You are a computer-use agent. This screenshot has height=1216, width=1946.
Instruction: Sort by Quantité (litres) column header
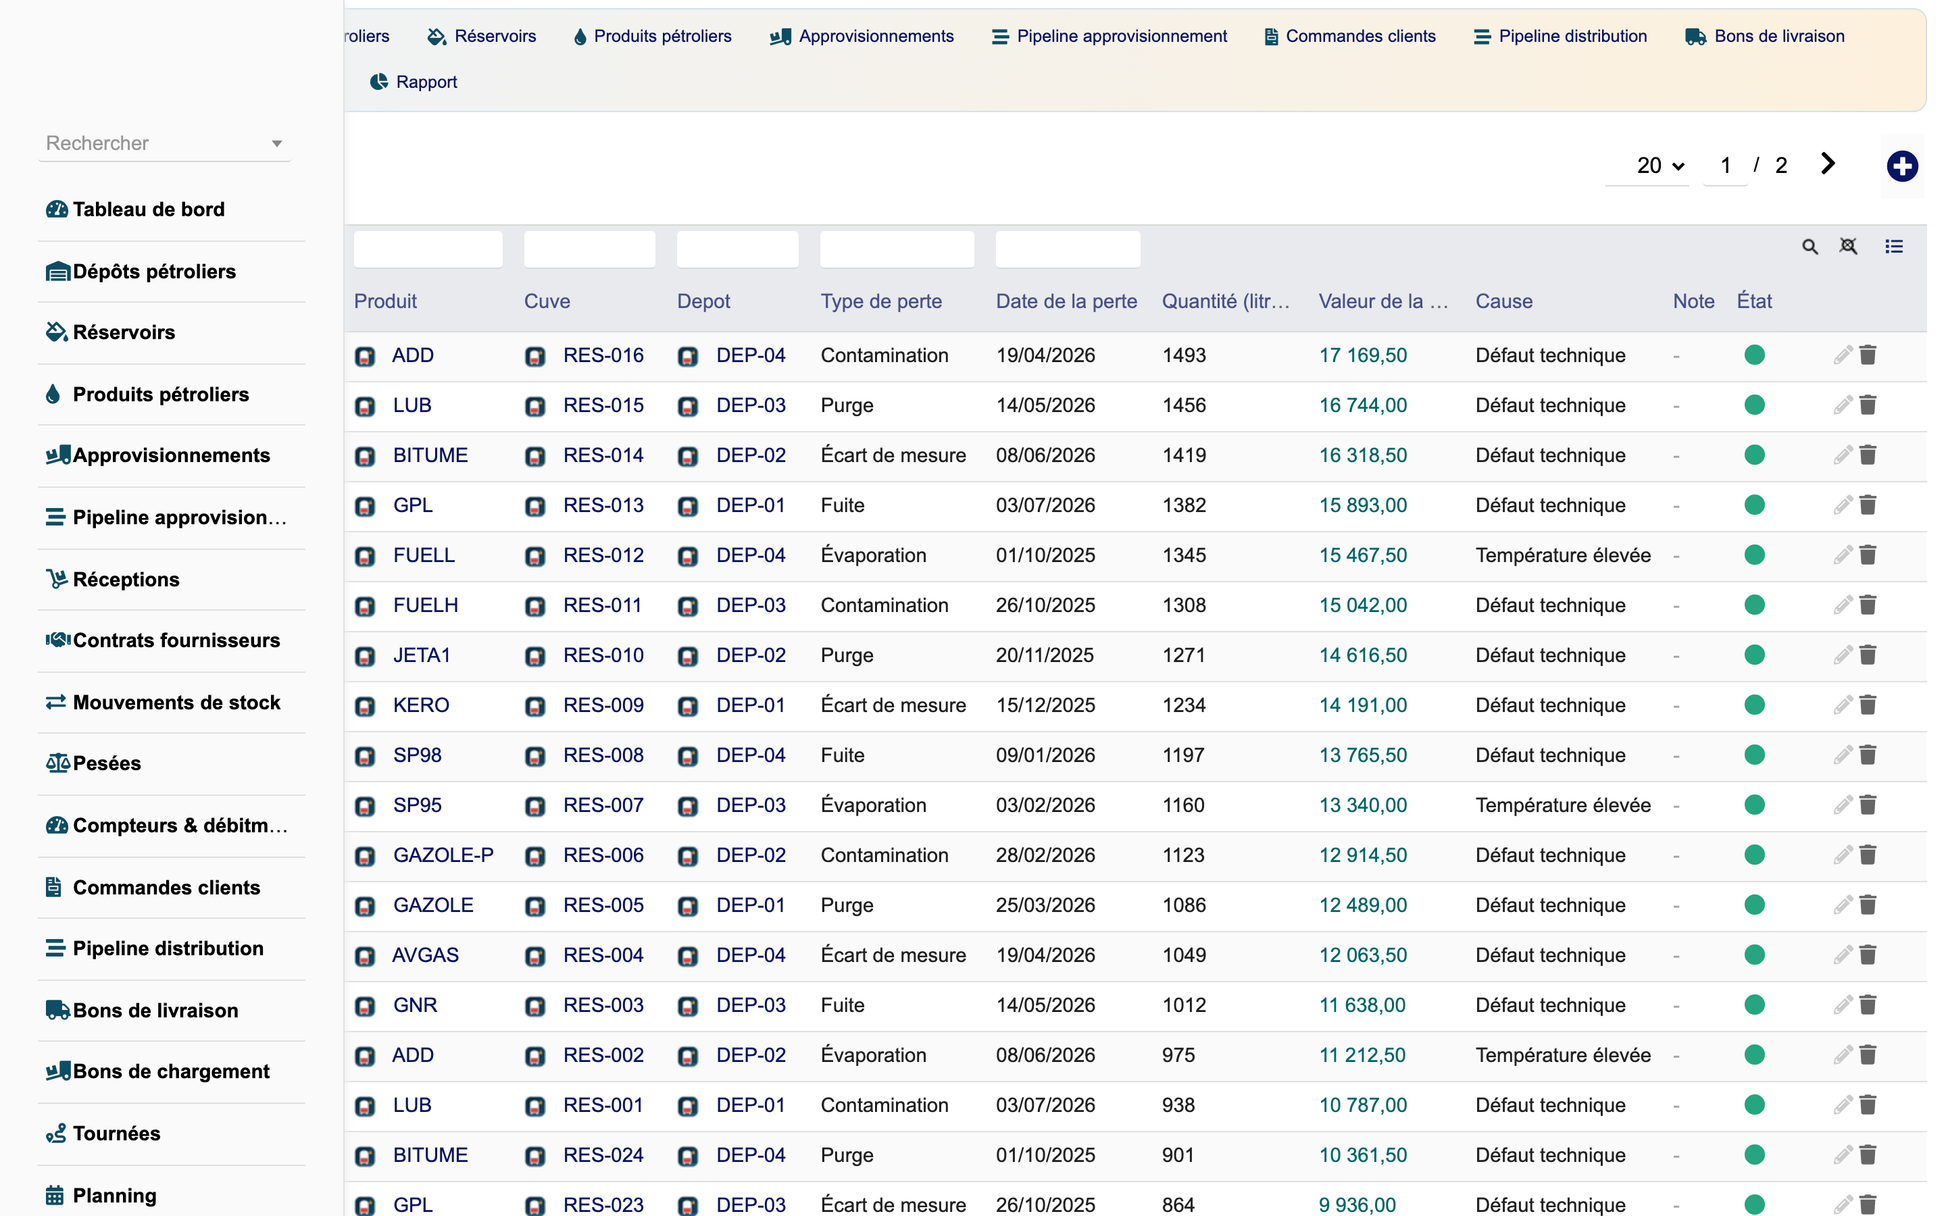1226,301
